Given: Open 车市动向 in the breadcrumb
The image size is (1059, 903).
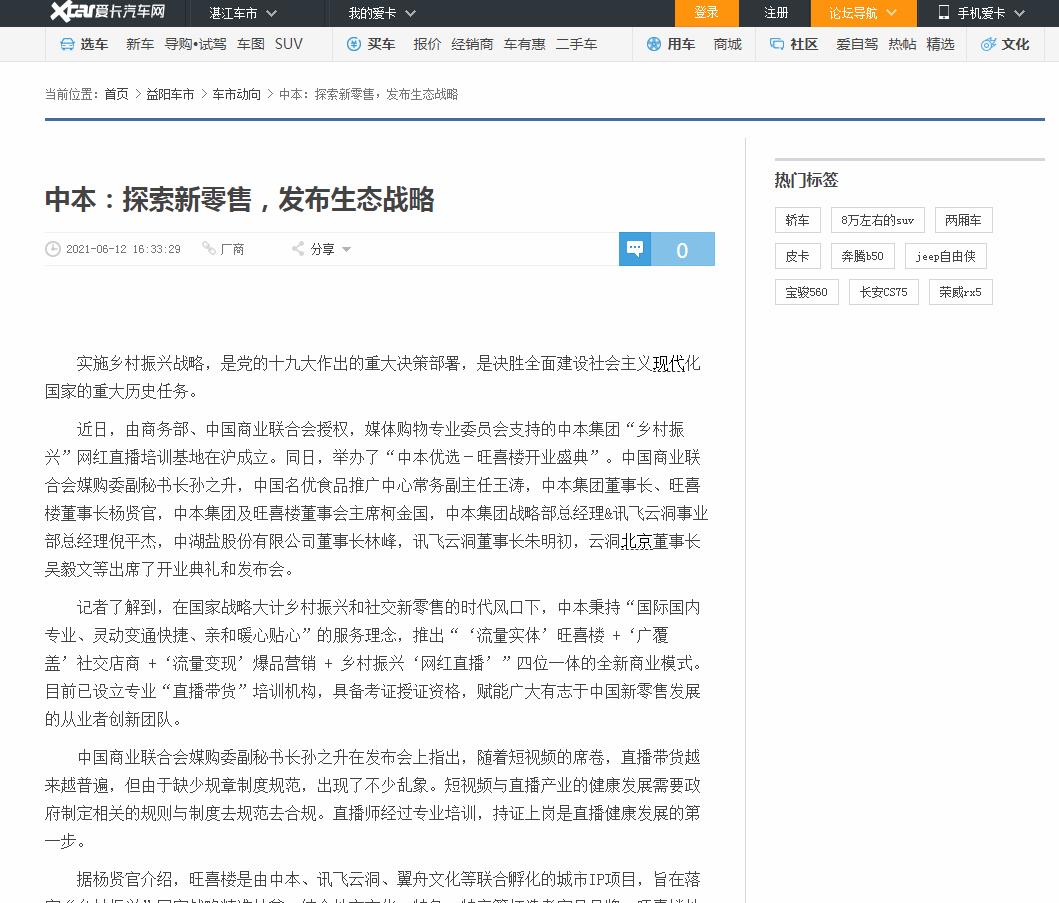Looking at the screenshot, I should [x=236, y=95].
